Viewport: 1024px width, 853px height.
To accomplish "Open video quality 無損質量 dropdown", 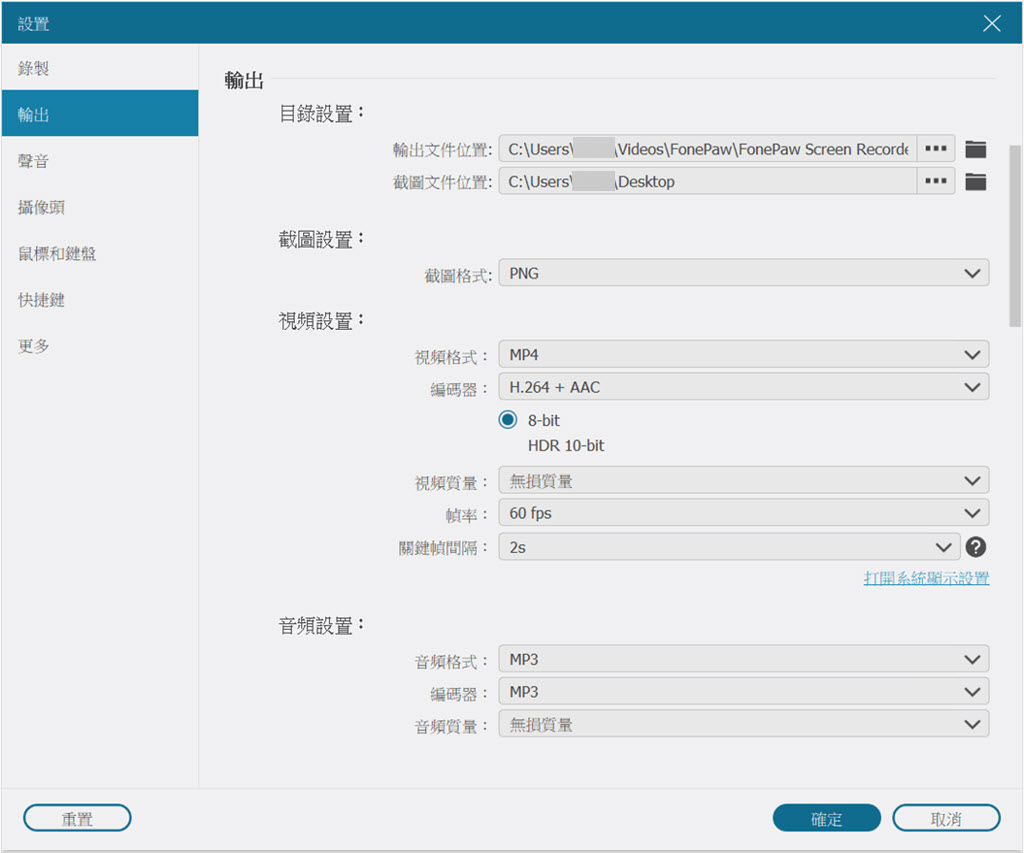I will pyautogui.click(x=744, y=481).
